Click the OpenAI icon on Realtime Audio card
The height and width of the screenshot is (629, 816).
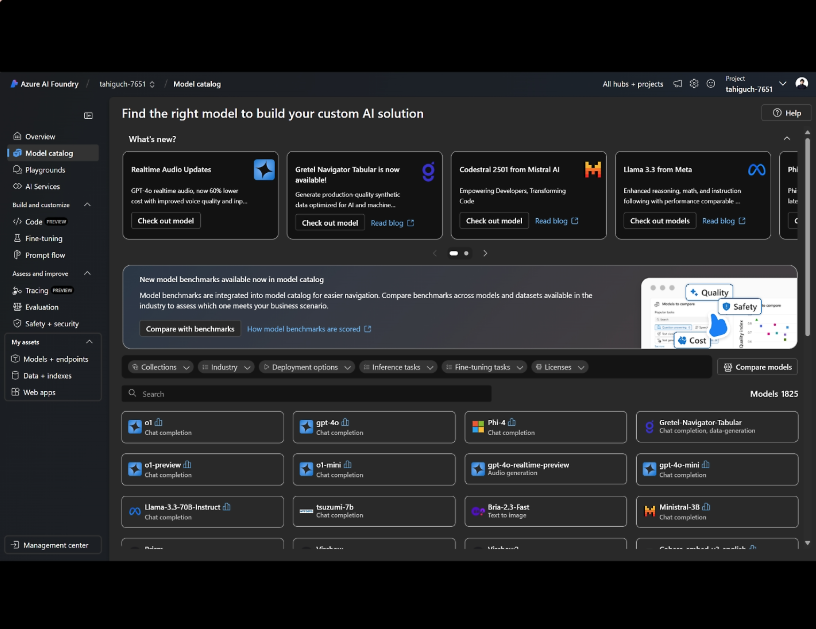coord(264,170)
